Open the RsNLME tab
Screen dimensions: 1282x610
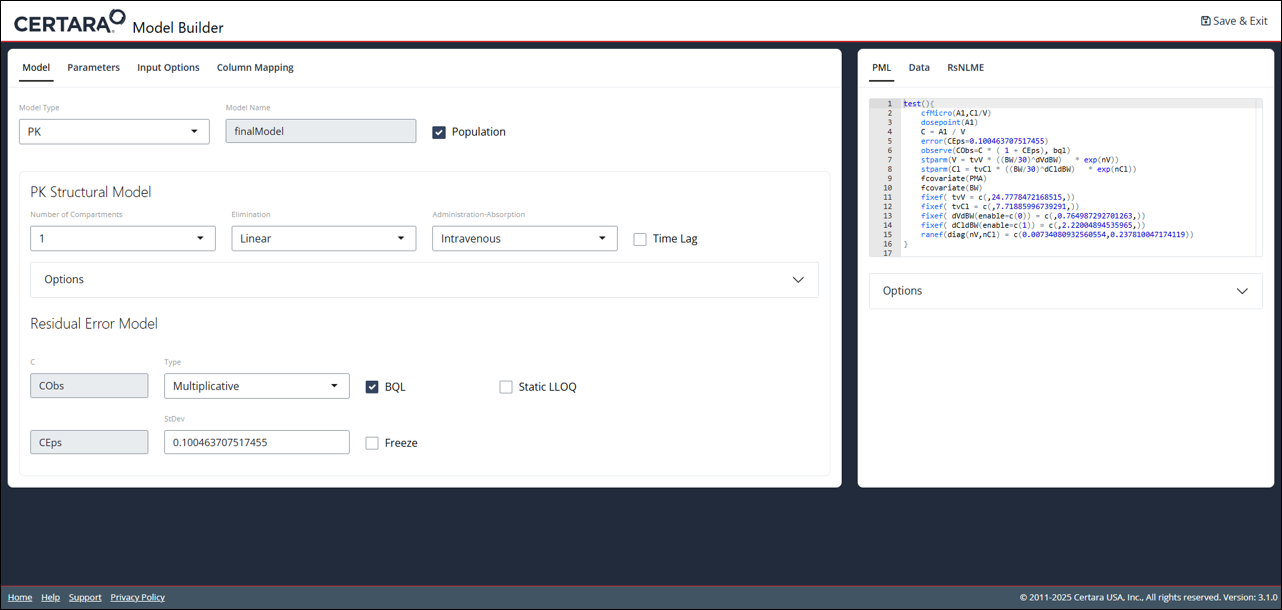[965, 68]
